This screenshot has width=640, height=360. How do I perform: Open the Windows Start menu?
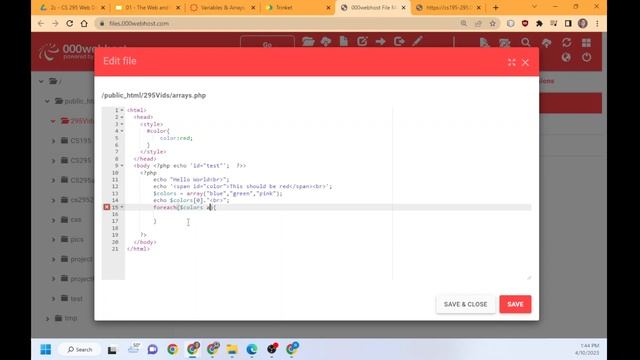[46, 349]
